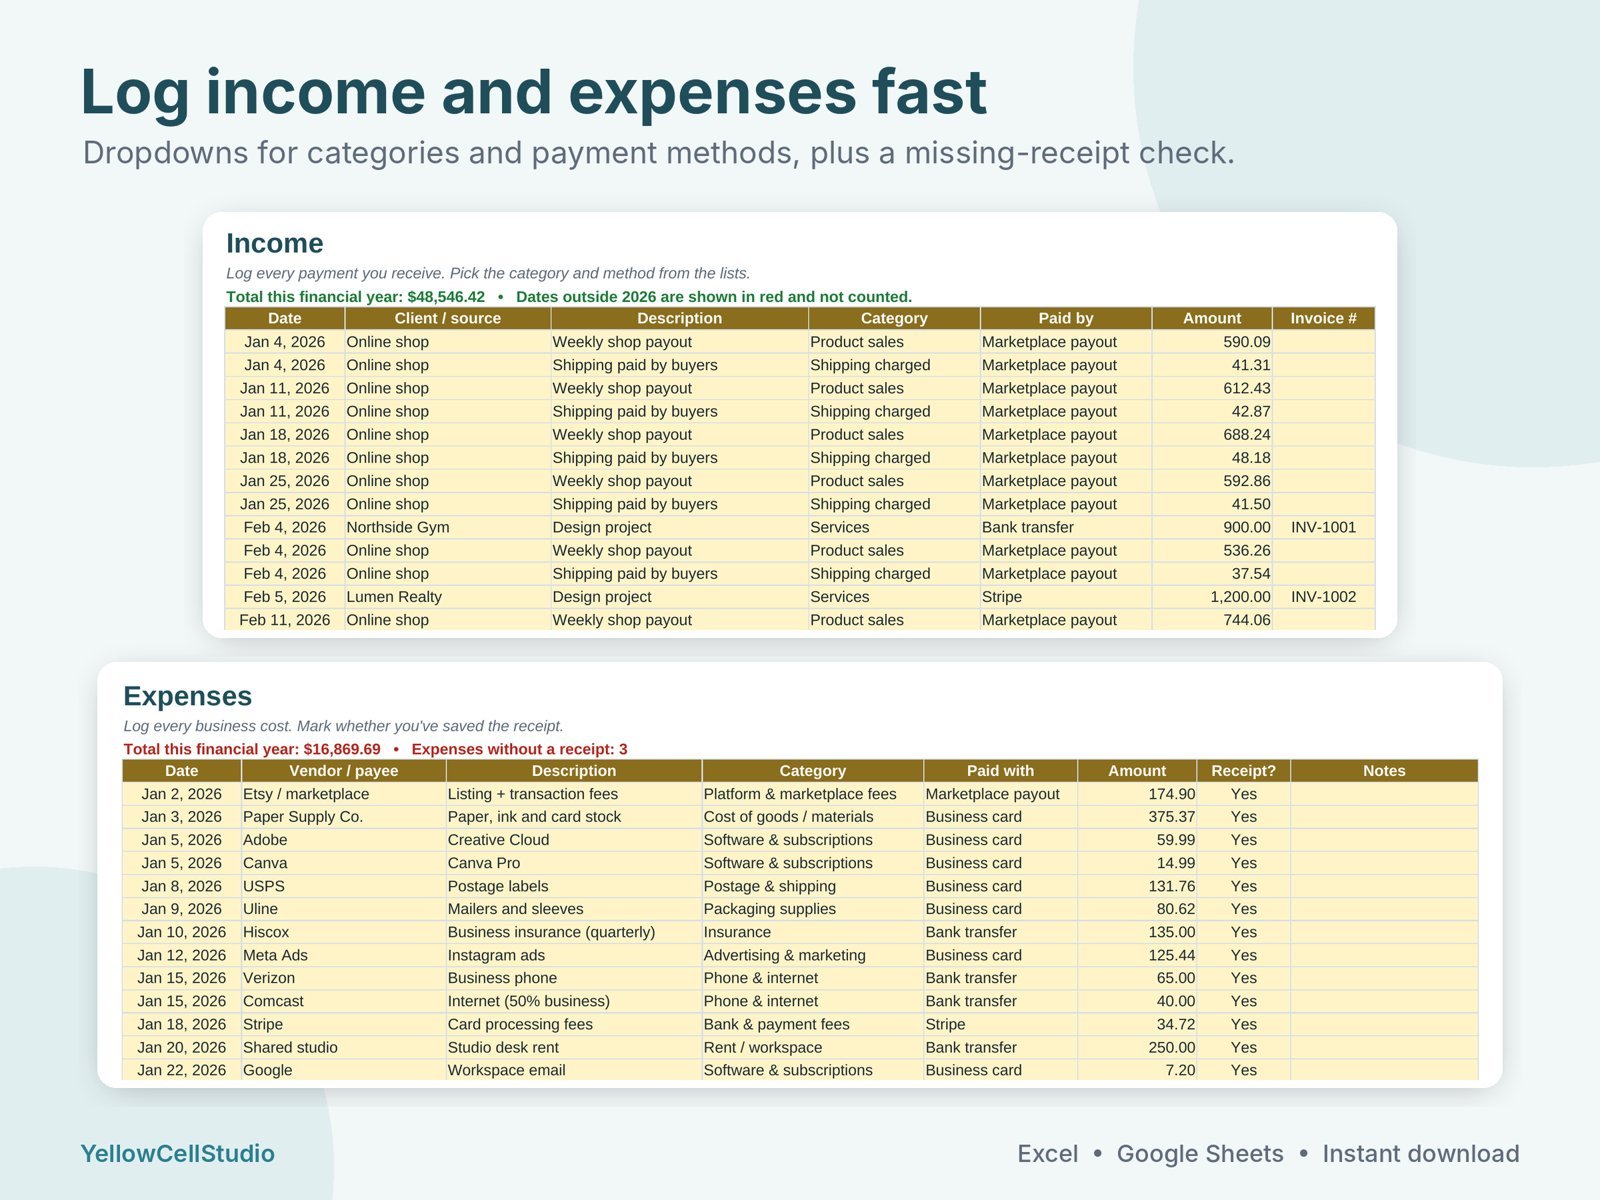1600x1200 pixels.
Task: Click the 'Vendor / payee' column header
Action: click(343, 771)
